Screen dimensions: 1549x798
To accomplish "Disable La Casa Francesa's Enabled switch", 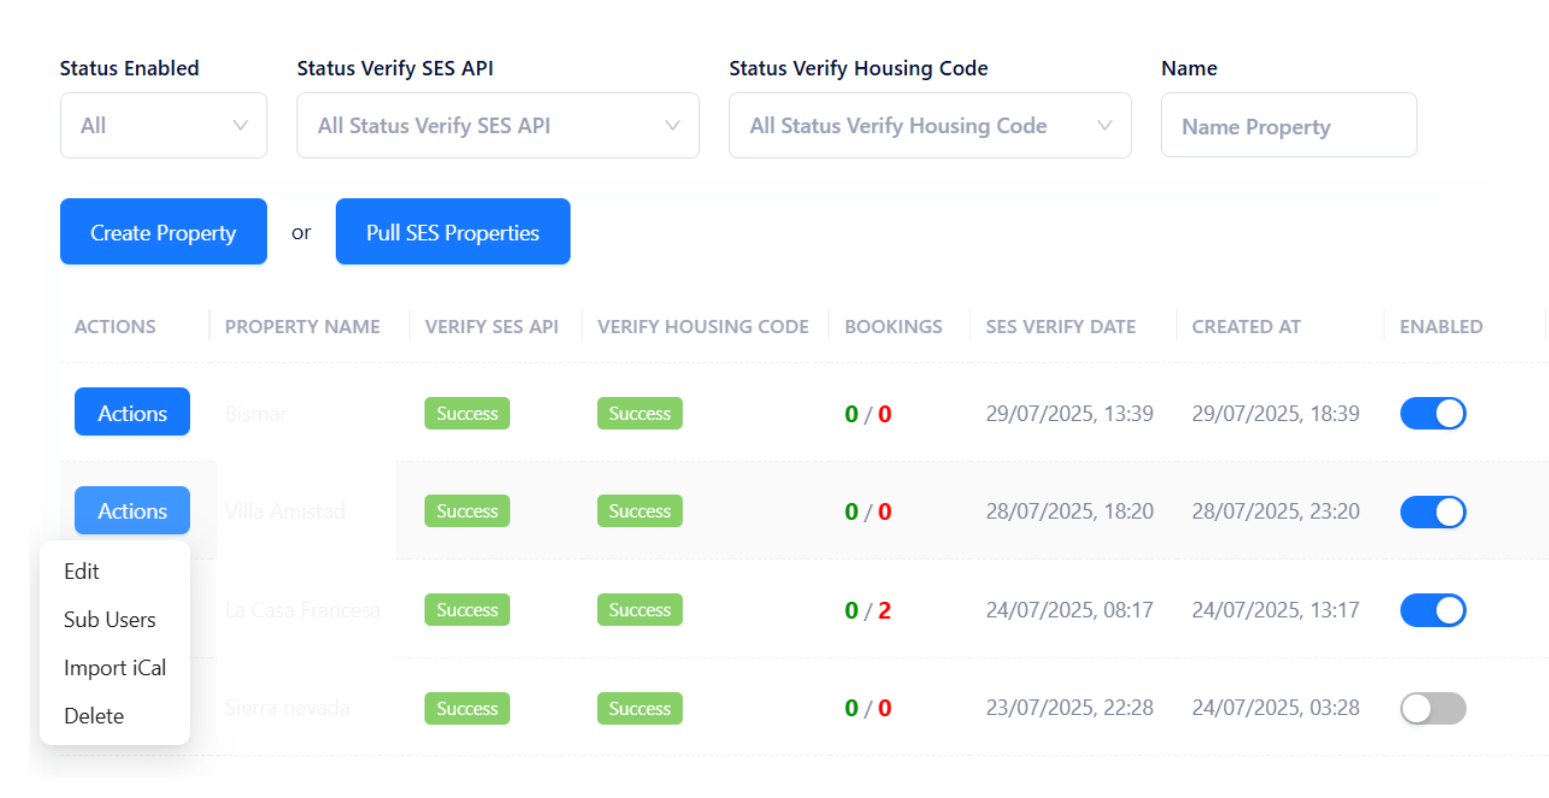I will coord(1432,610).
